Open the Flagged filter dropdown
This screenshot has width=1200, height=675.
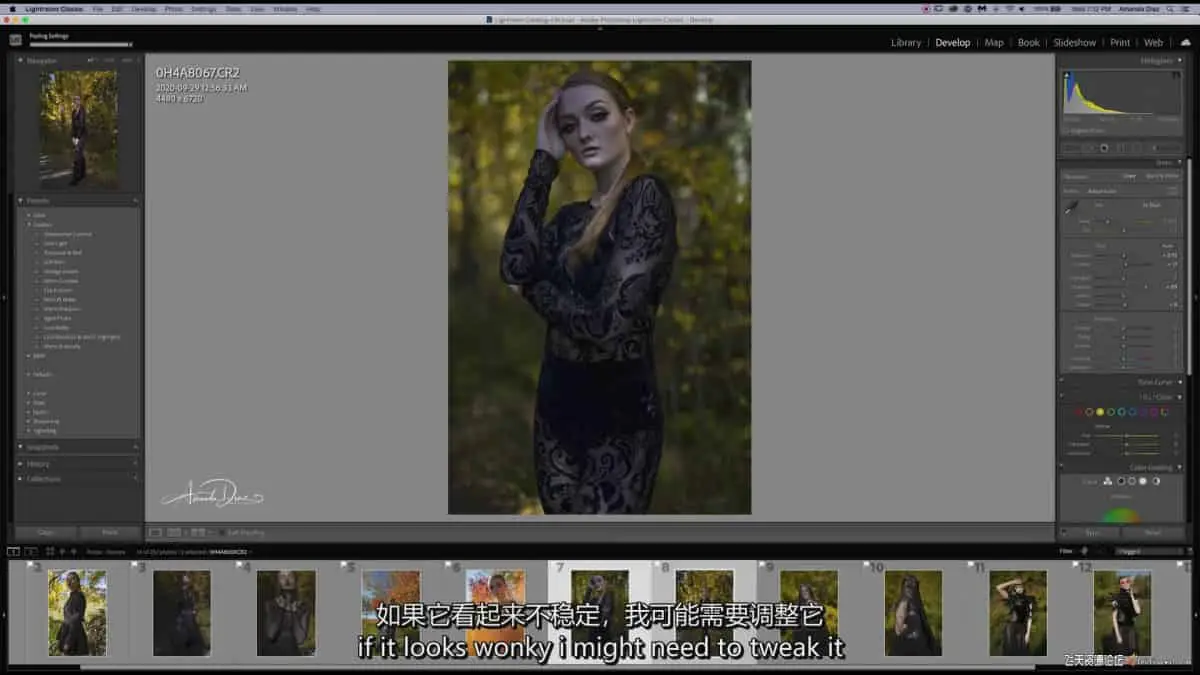pyautogui.click(x=1150, y=551)
